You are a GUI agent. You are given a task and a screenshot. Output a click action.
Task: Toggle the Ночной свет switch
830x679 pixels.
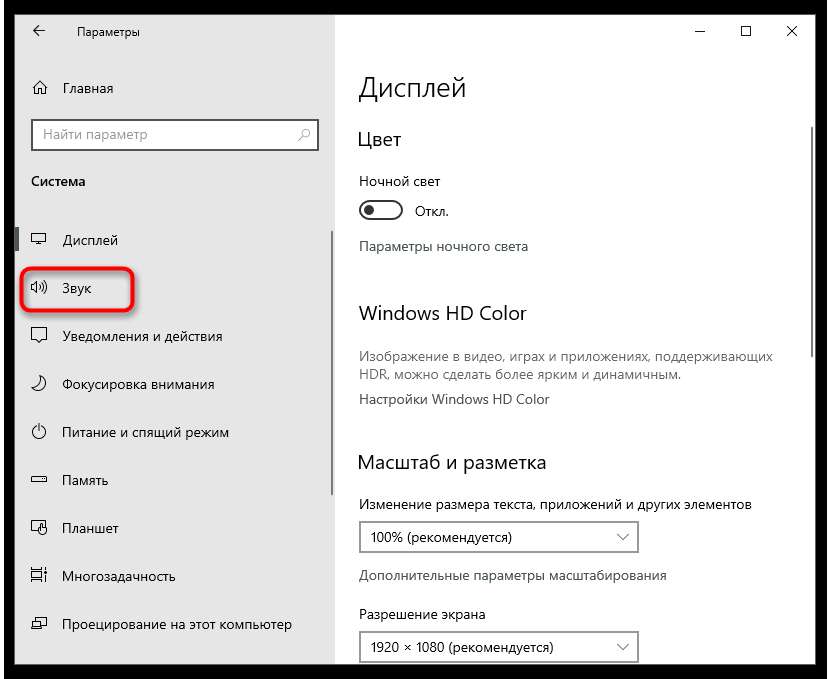(381, 211)
